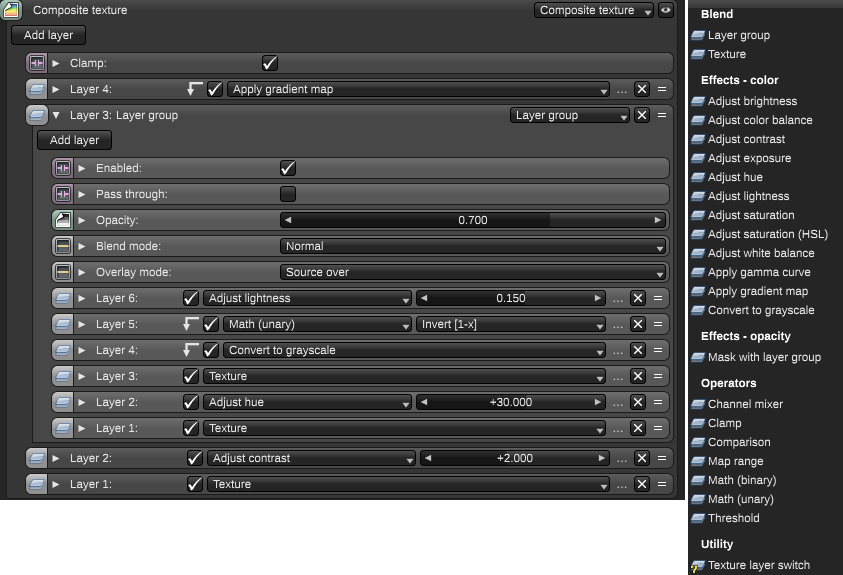This screenshot has width=843, height=575.
Task: Increase Adjust contrast value with right arrow
Action: pyautogui.click(x=602, y=458)
